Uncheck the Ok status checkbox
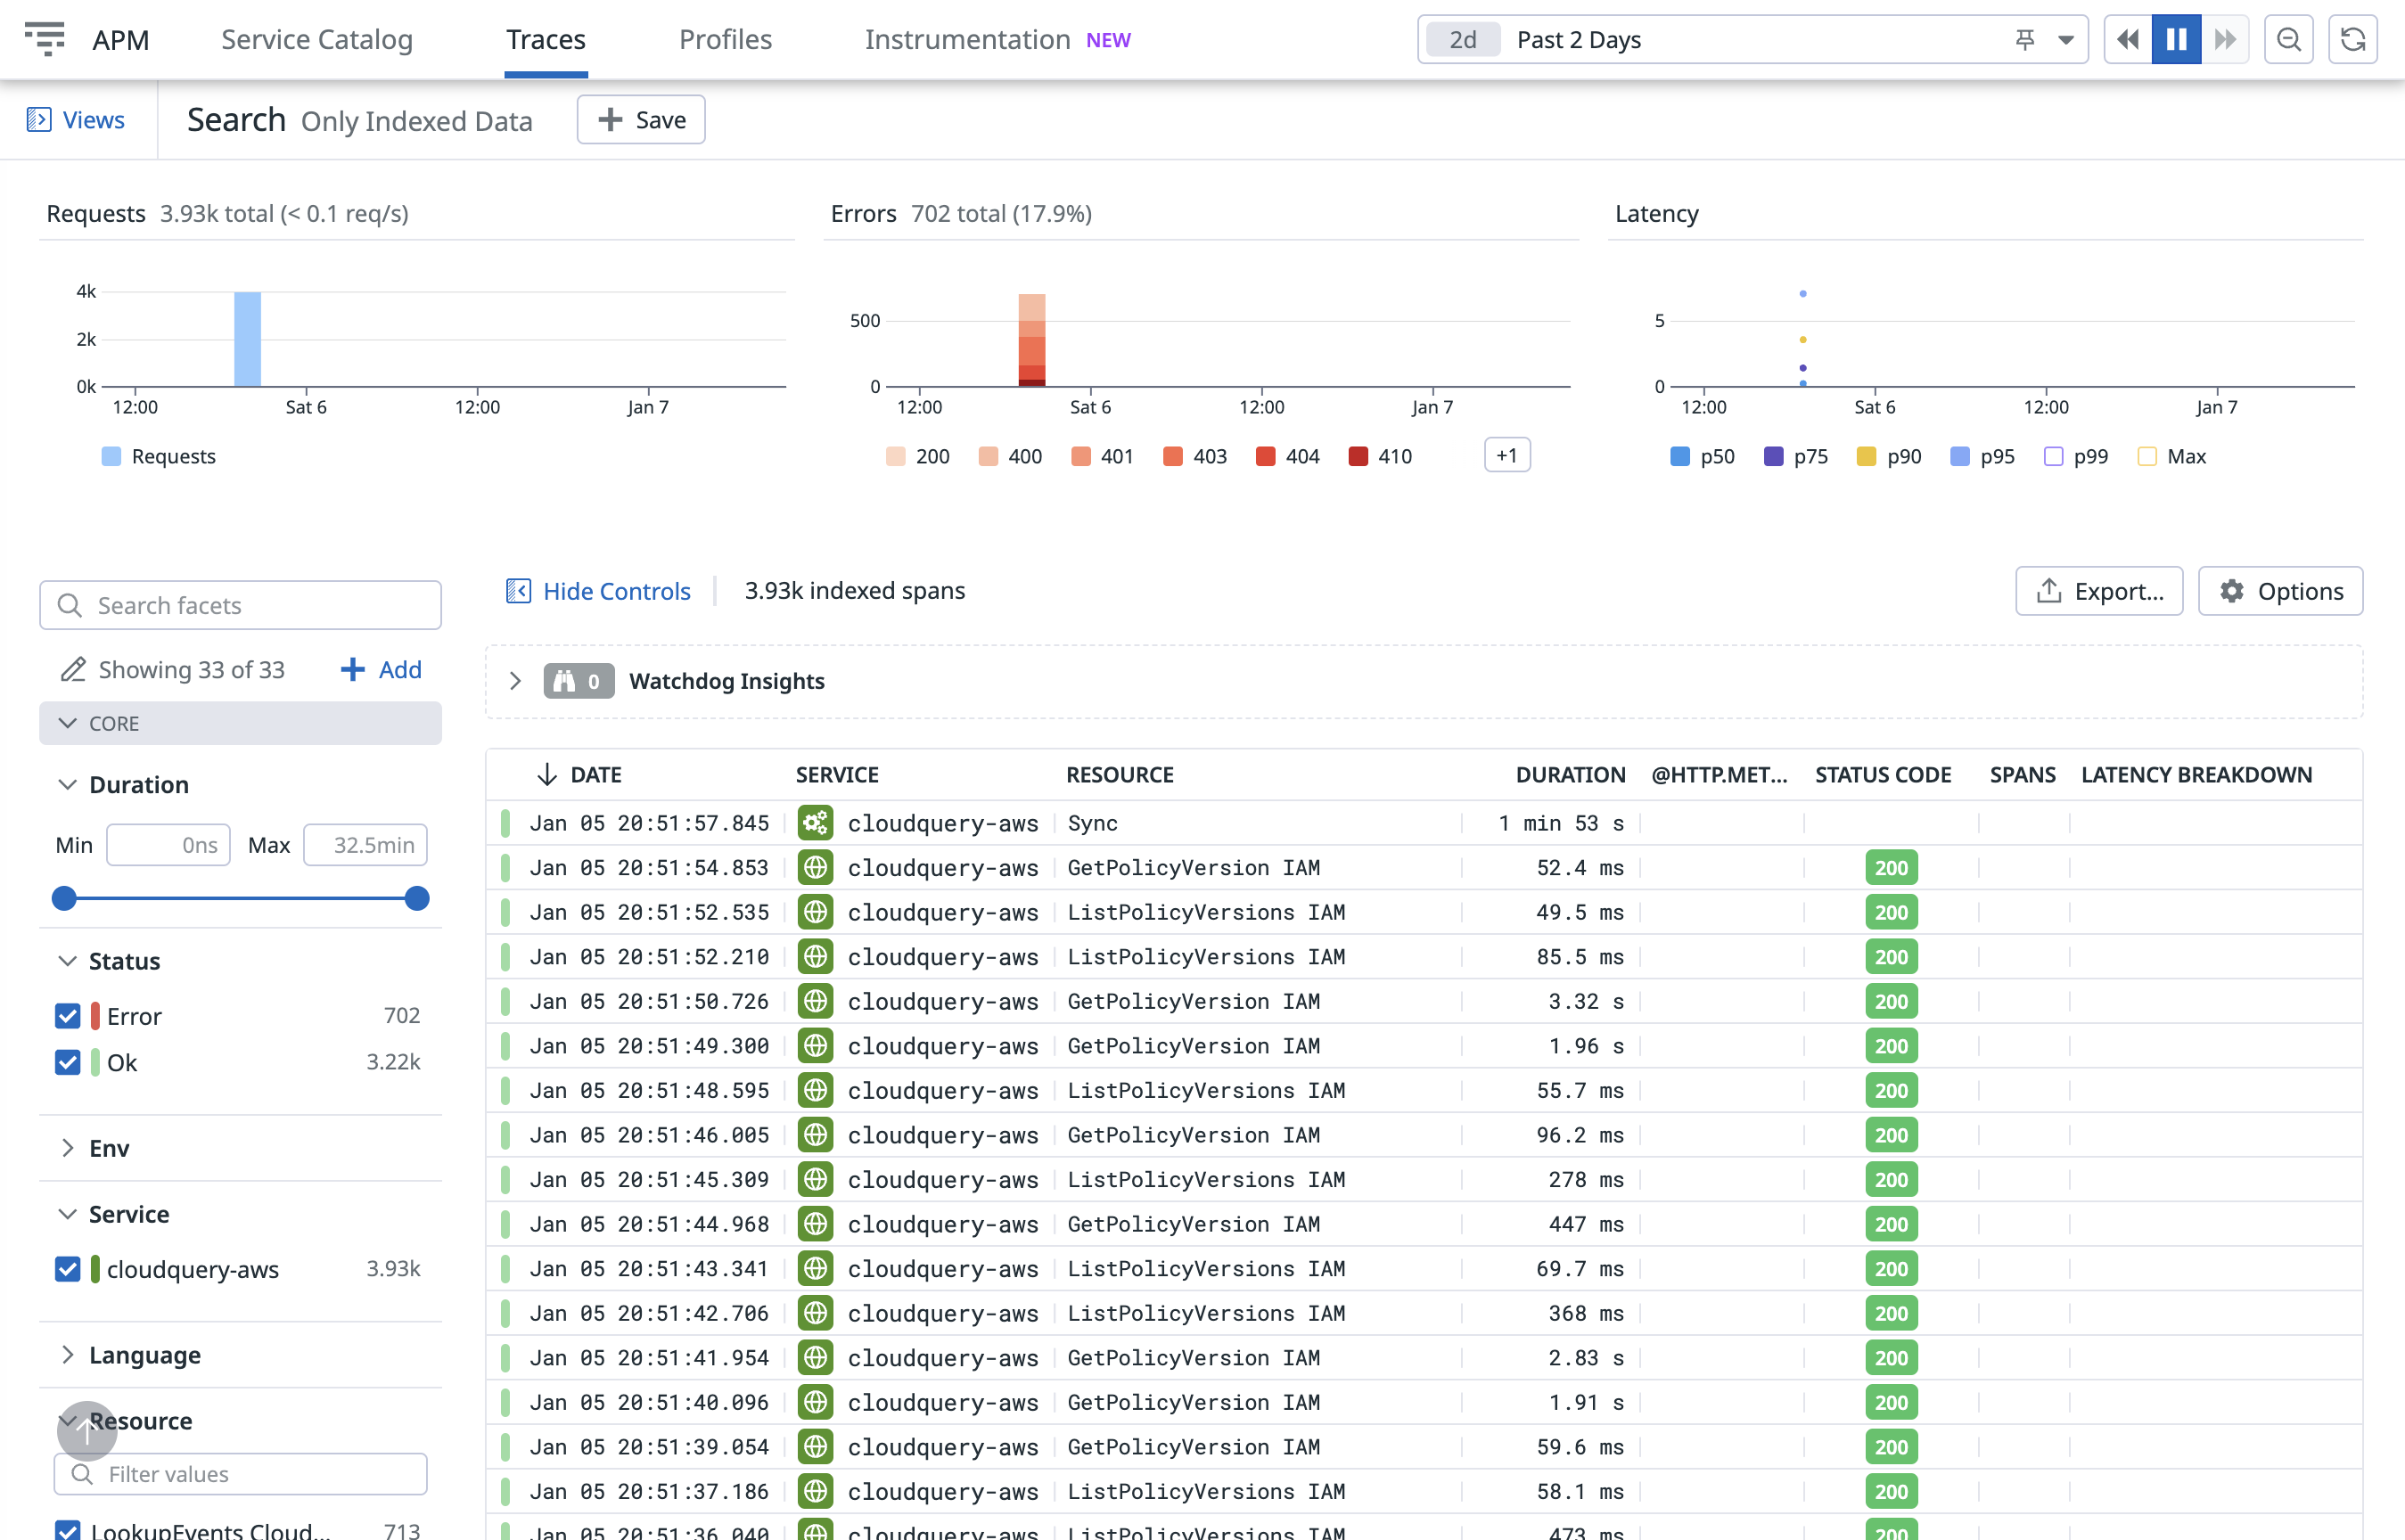 click(x=67, y=1062)
